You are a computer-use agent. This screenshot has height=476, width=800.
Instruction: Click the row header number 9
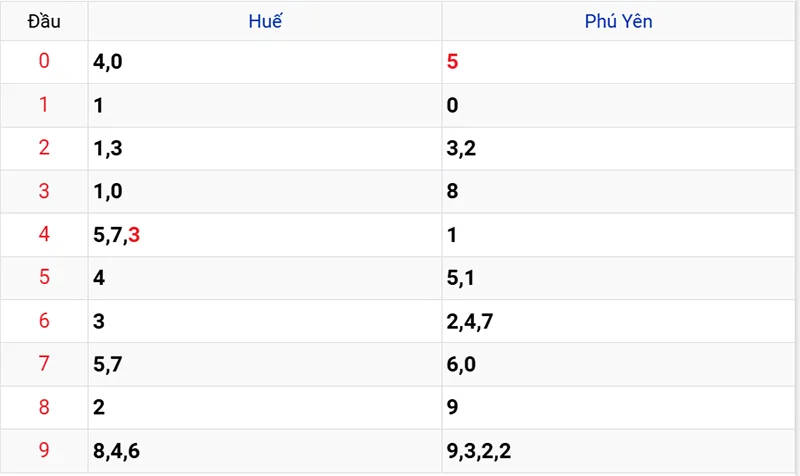43,451
